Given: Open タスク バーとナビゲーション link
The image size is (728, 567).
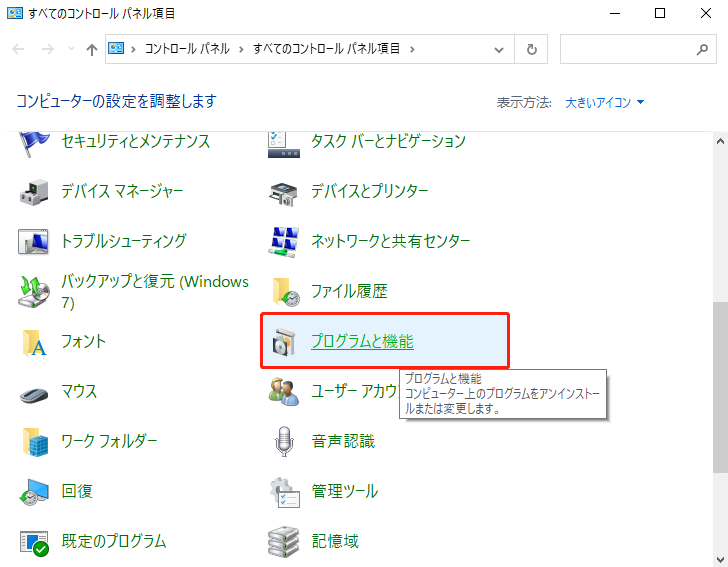Looking at the screenshot, I should tap(388, 141).
